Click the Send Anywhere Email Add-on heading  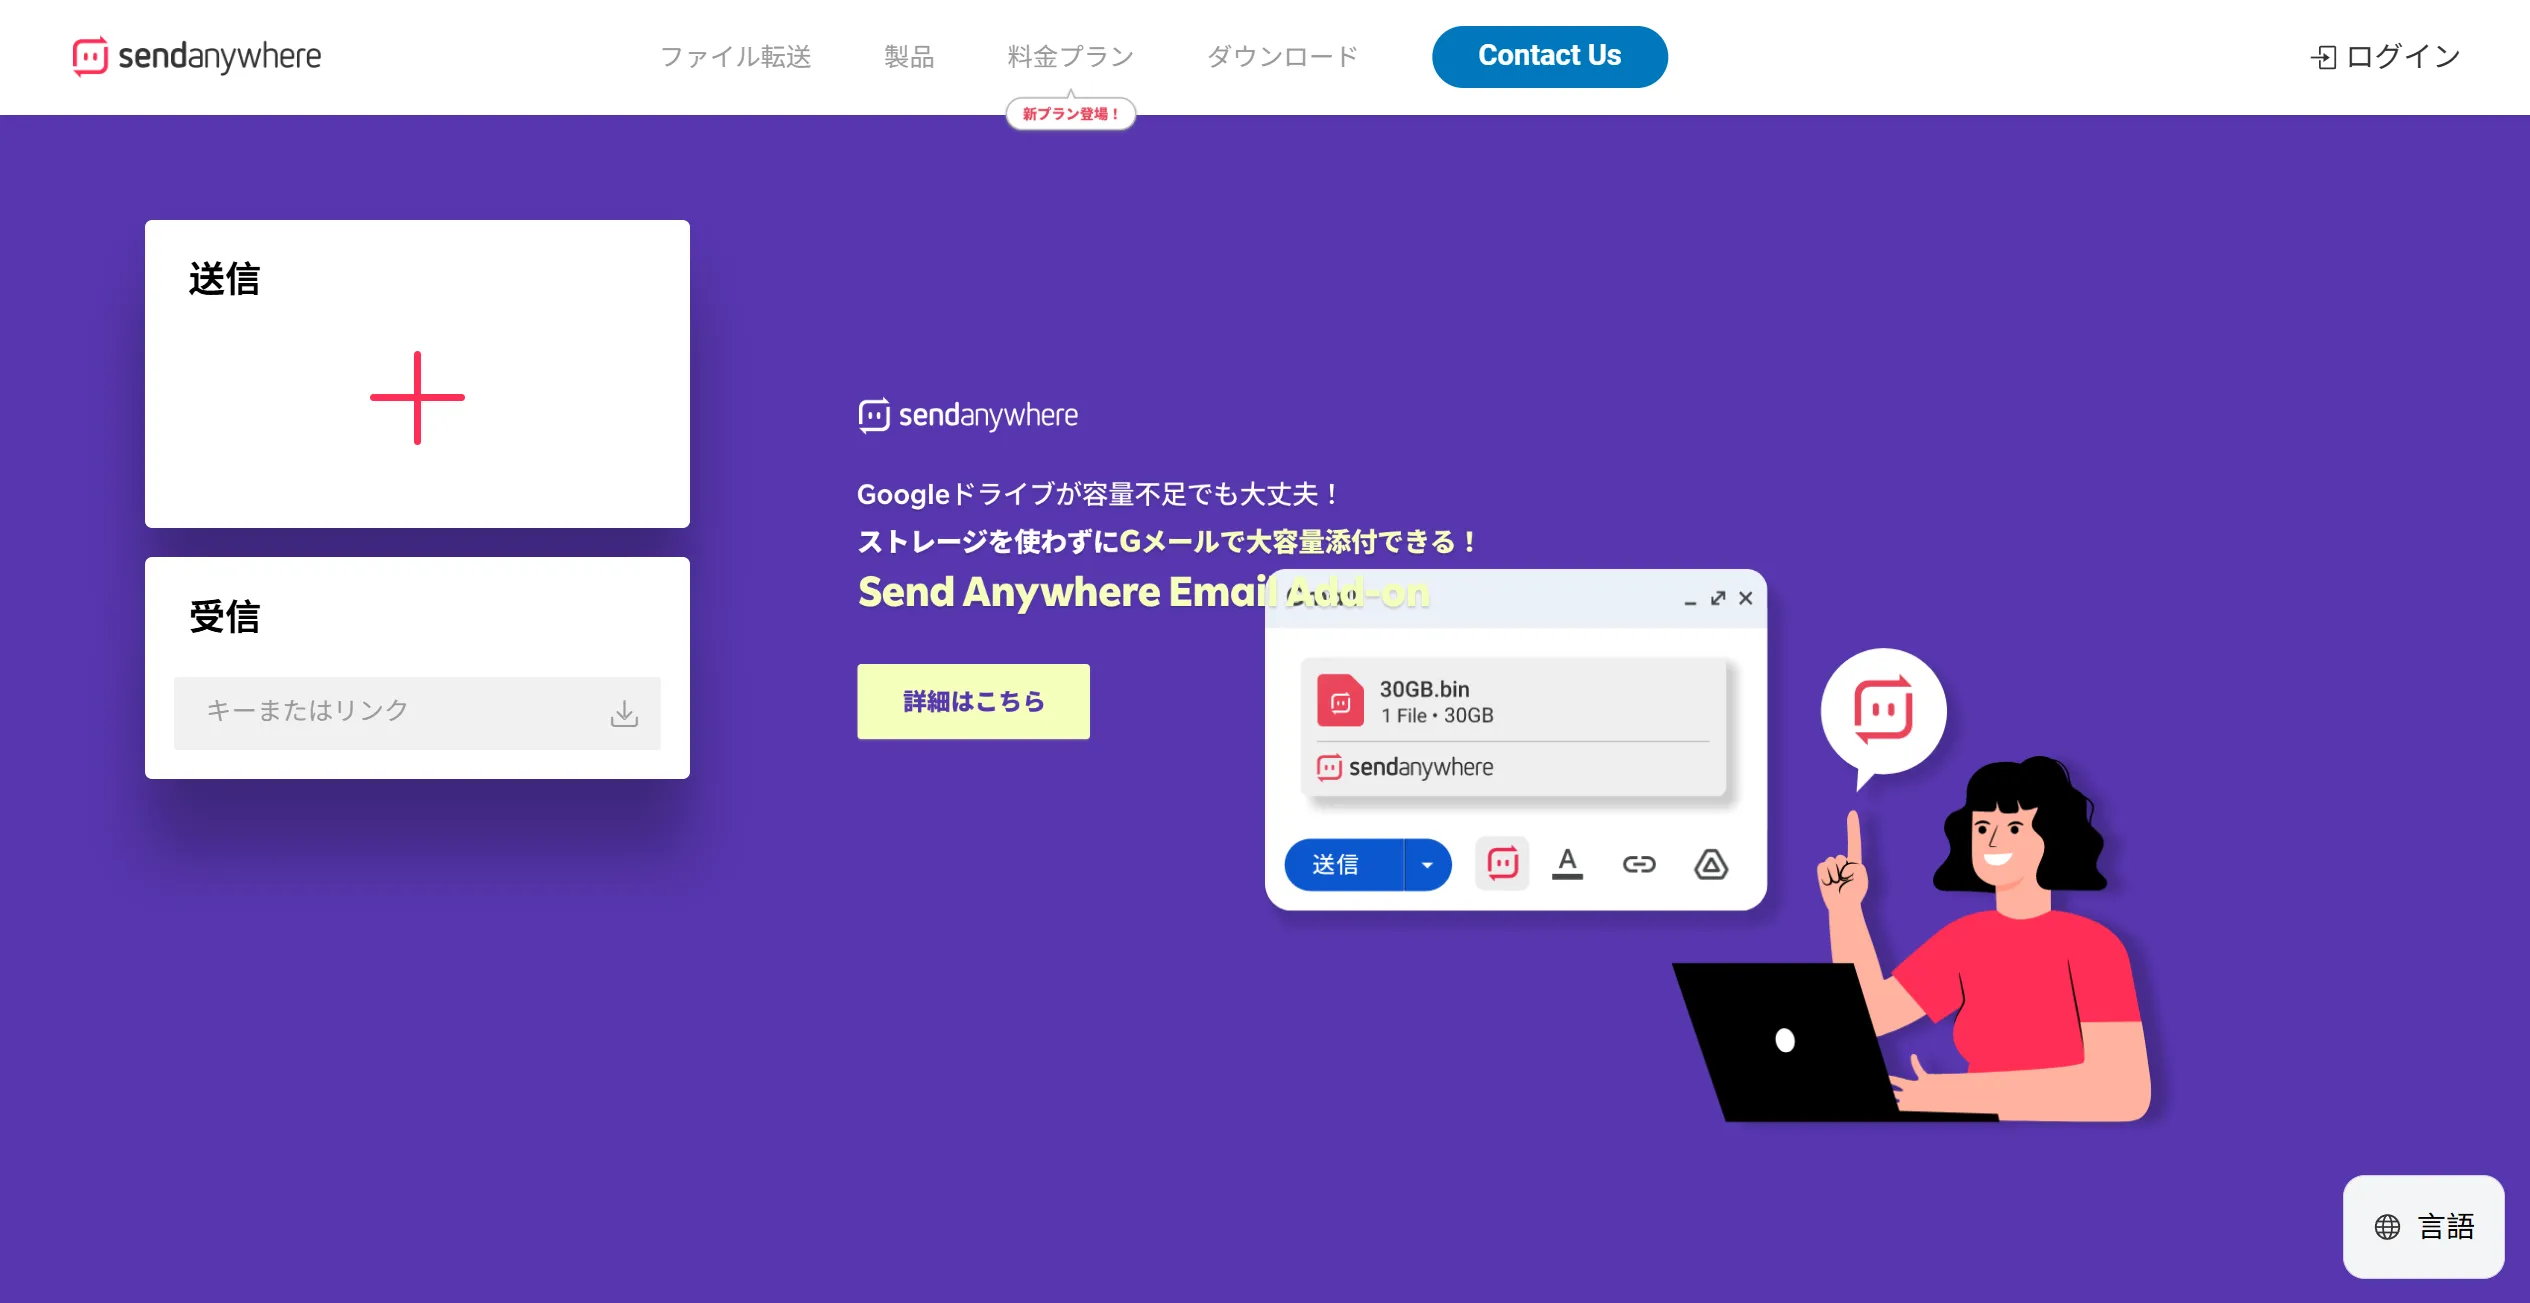pyautogui.click(x=1143, y=592)
